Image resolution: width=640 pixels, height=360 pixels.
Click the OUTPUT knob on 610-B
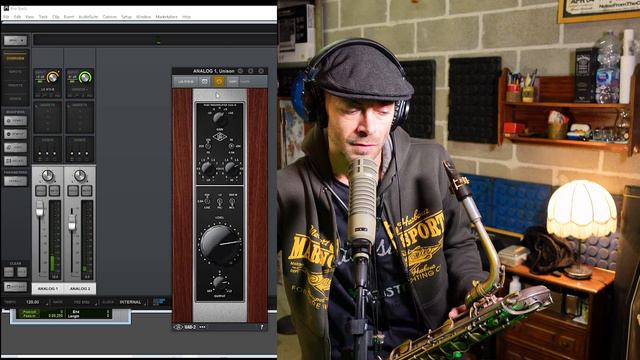(x=220, y=282)
